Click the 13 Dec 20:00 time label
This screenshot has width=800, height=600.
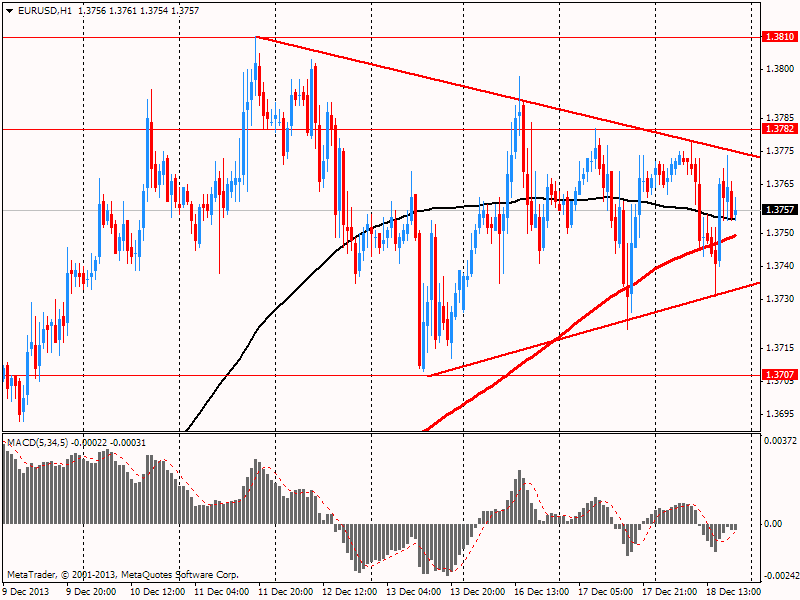pos(478,592)
